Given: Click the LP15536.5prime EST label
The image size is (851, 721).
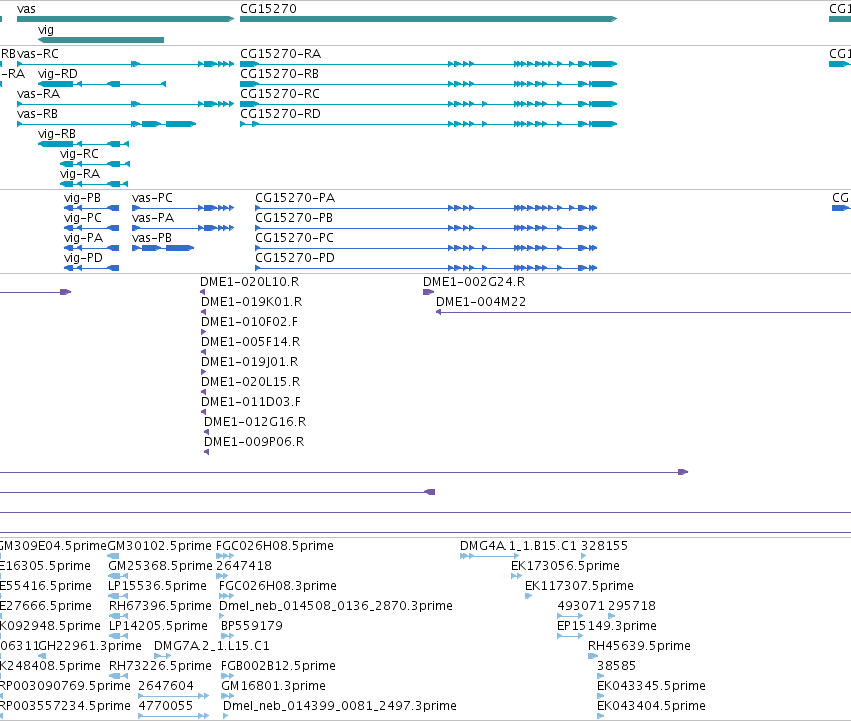Looking at the screenshot, I should point(157,586).
